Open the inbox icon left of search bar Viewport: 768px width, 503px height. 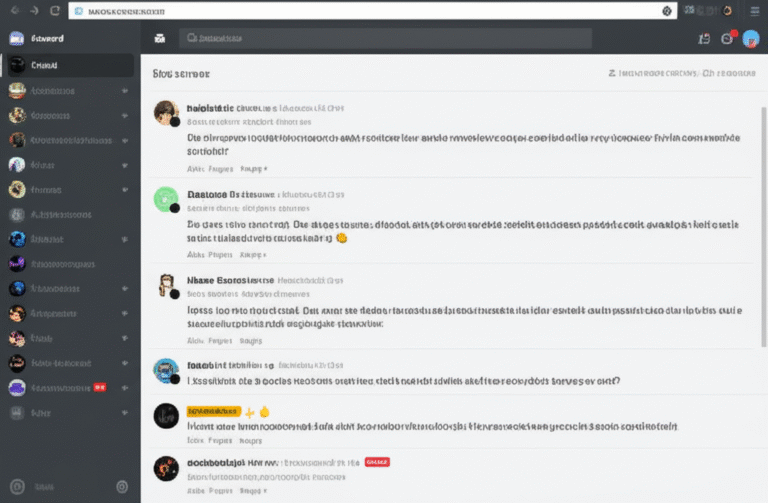pyautogui.click(x=160, y=39)
